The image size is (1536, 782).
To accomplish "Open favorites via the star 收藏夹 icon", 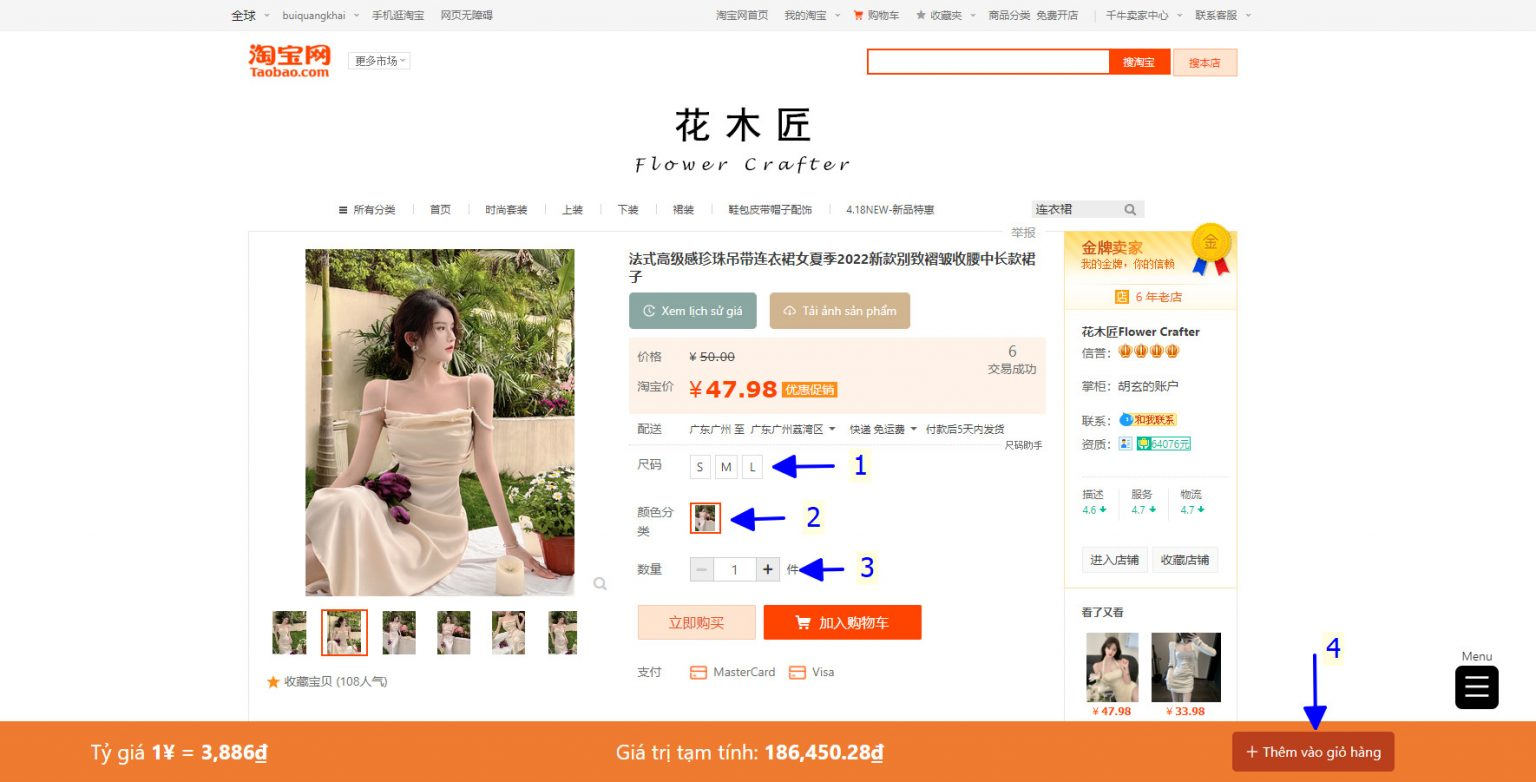I will tap(921, 15).
